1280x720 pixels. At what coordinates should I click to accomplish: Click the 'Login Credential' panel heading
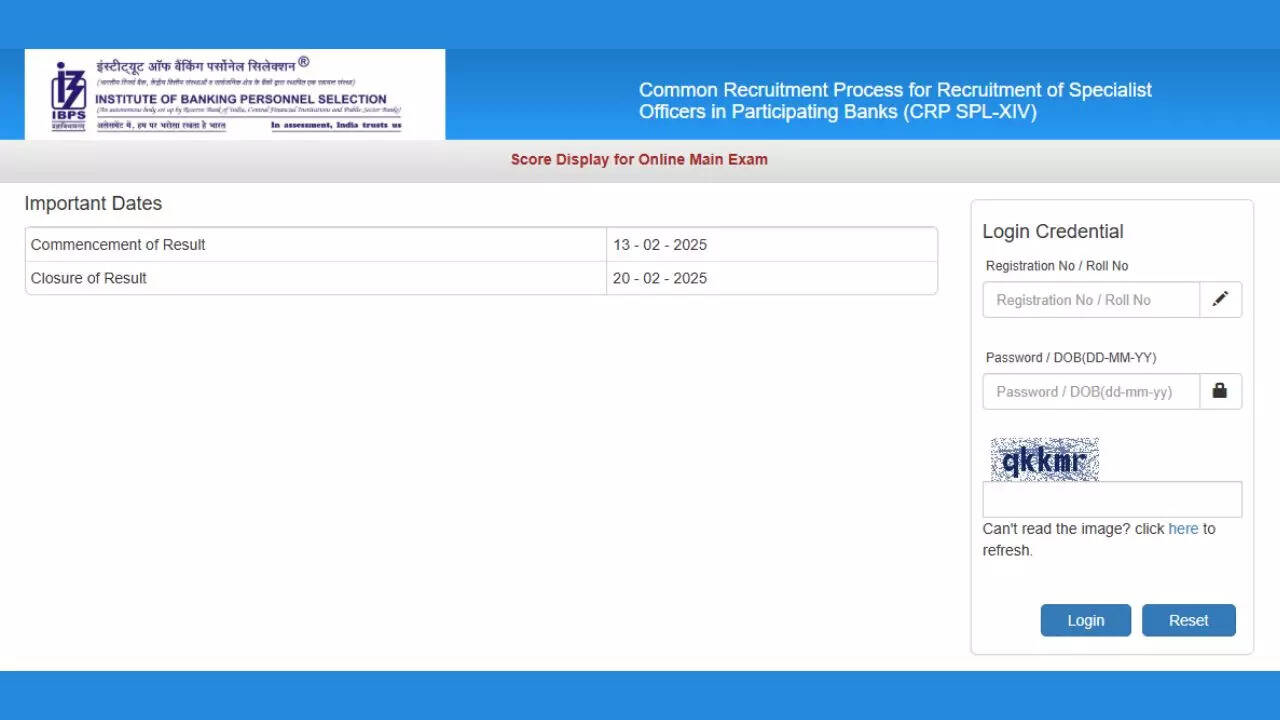[1053, 232]
